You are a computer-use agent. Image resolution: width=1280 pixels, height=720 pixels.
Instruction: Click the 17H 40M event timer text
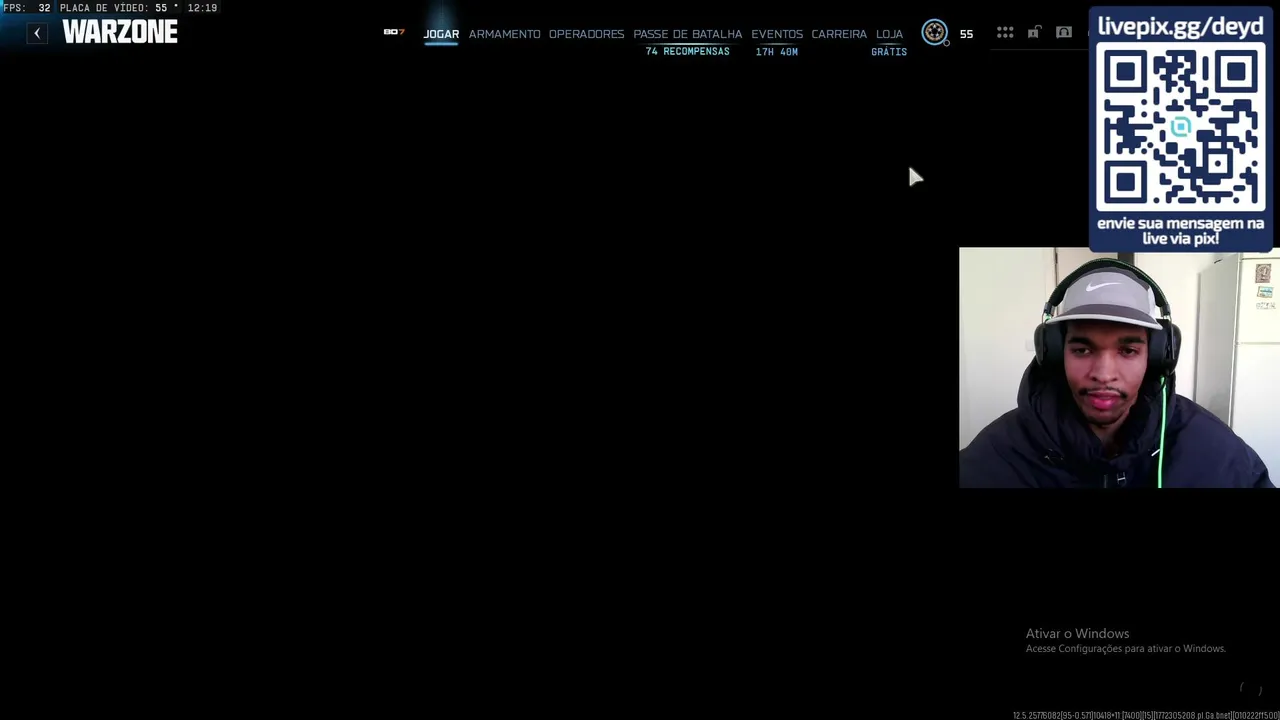tap(777, 51)
